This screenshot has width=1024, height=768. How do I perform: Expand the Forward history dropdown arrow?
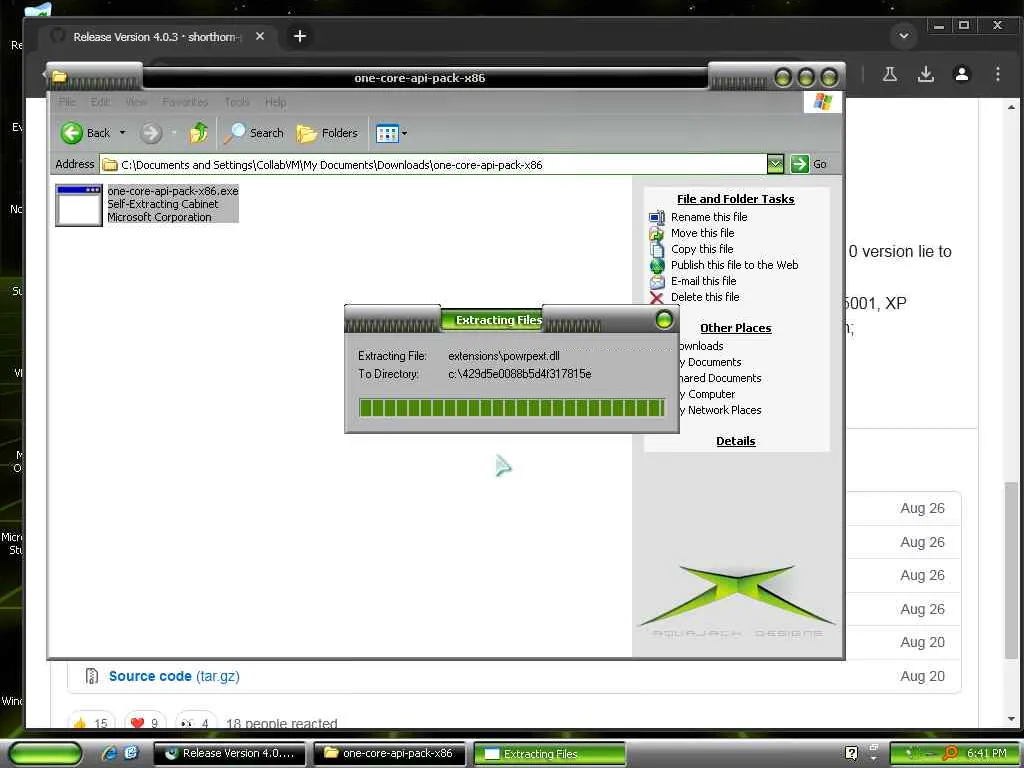tap(174, 133)
